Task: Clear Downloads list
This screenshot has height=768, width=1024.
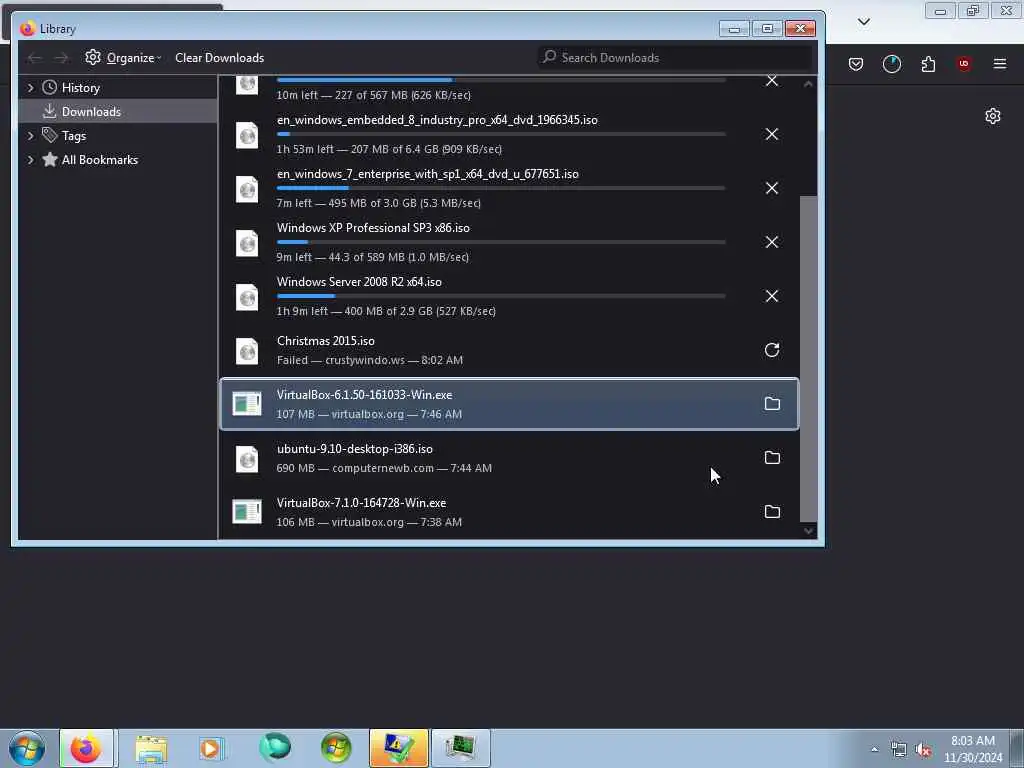Action: coord(219,58)
